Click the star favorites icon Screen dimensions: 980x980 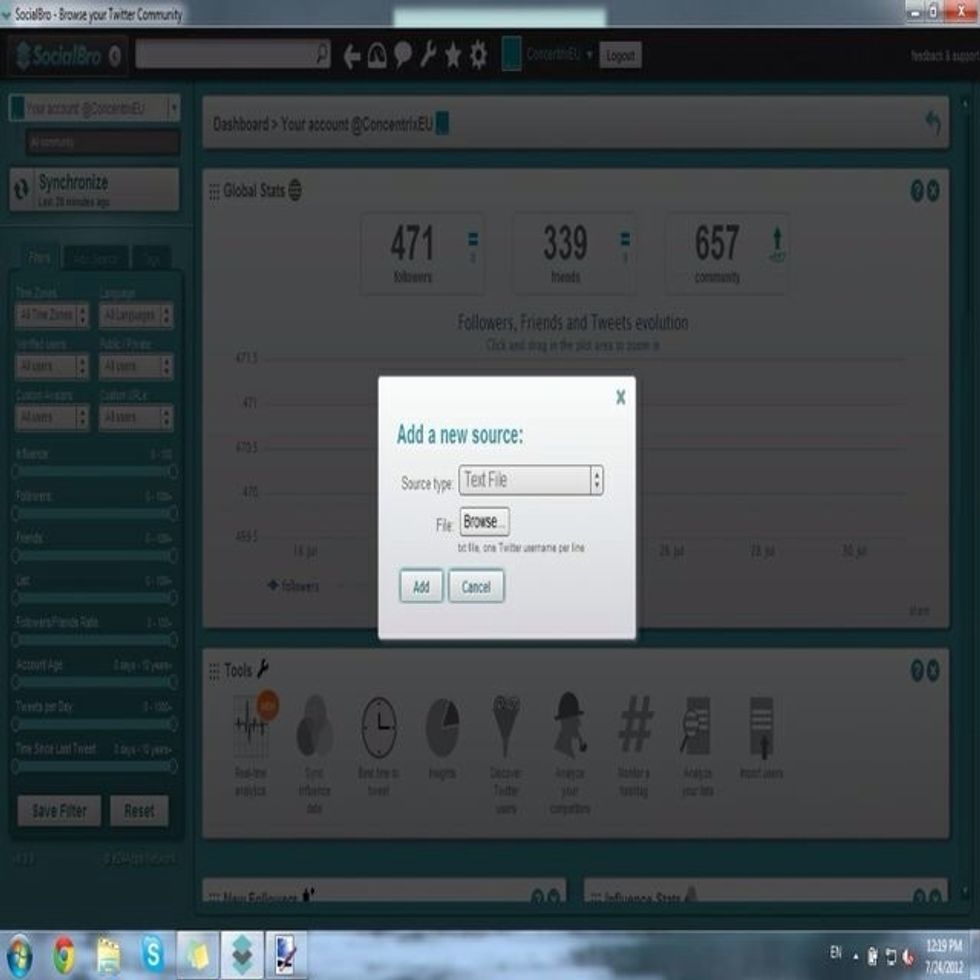point(453,56)
